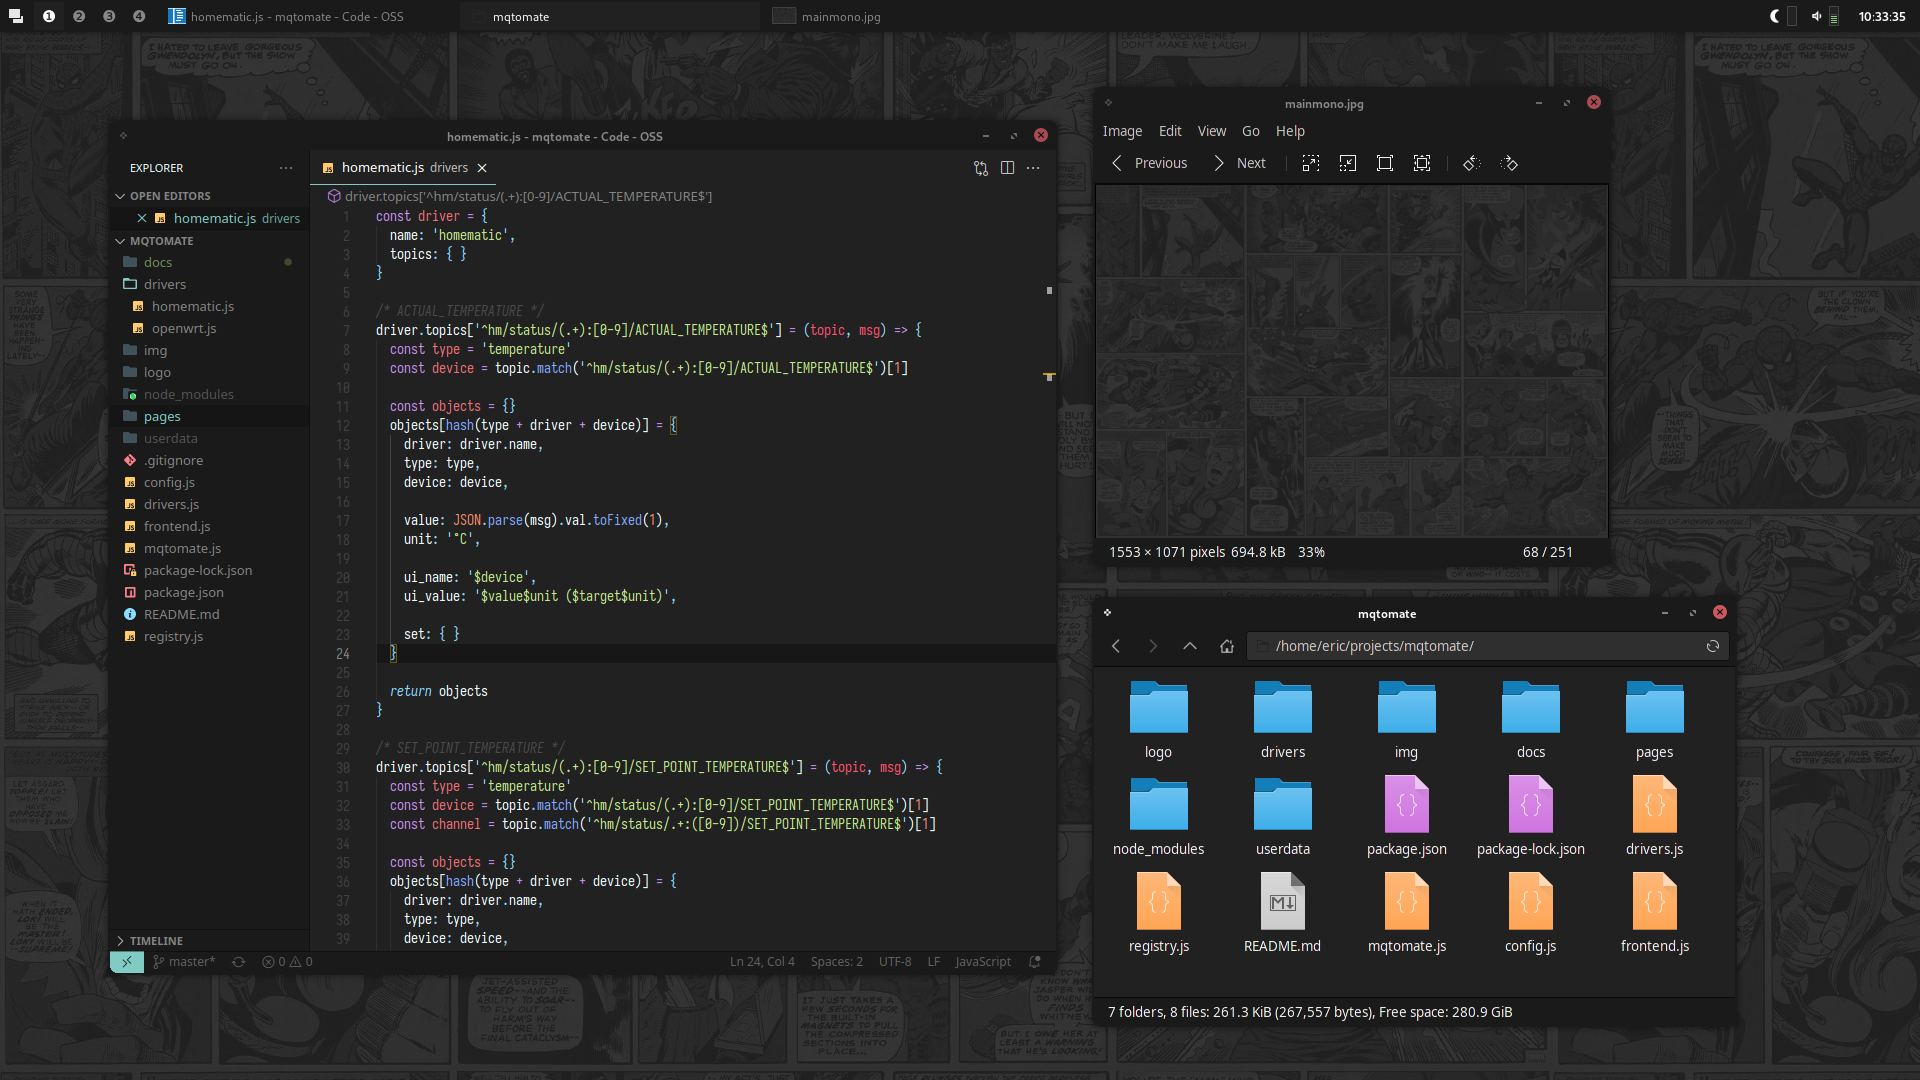
Task: Open the notifications bell in the status bar
Action: click(1035, 962)
